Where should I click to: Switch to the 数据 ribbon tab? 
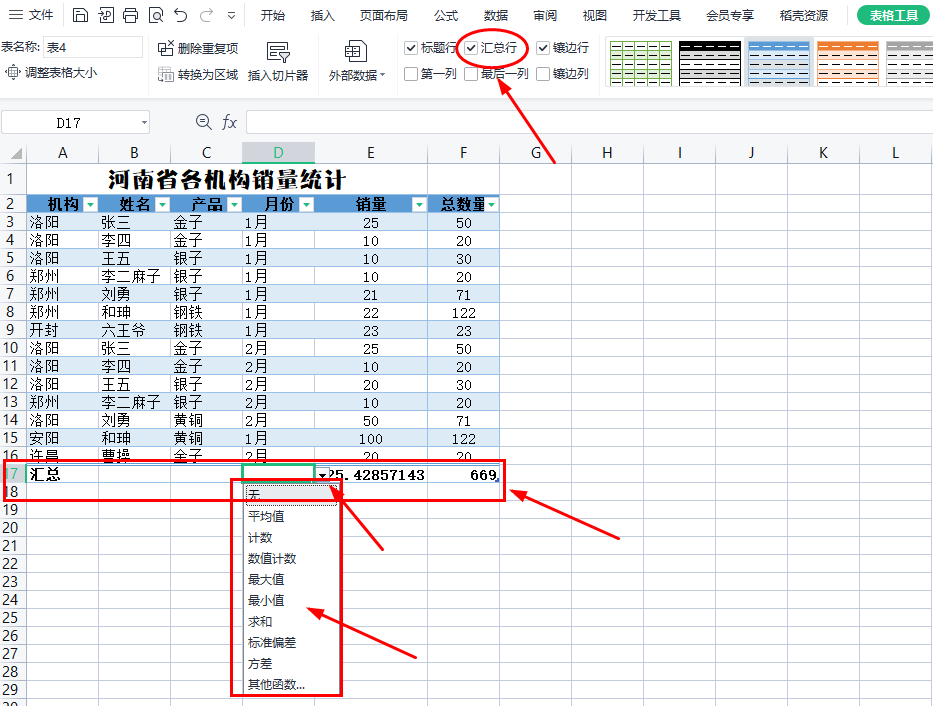coord(496,15)
